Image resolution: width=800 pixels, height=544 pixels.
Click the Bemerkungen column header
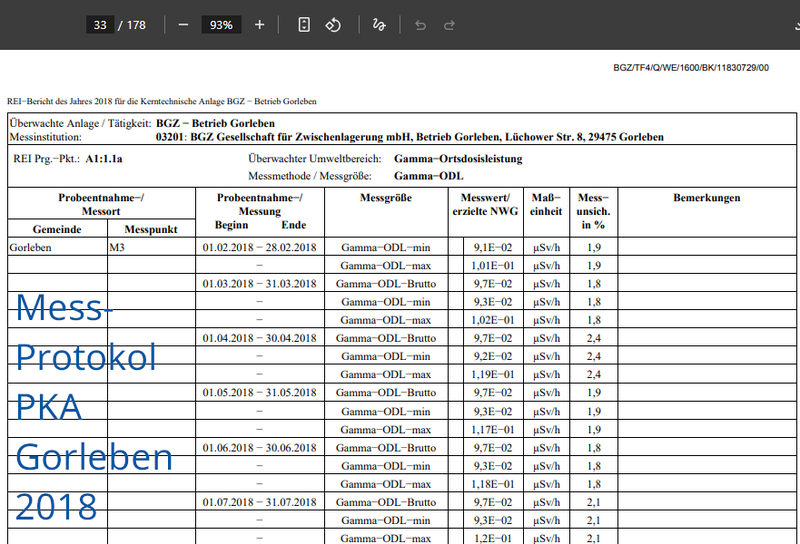coord(707,198)
